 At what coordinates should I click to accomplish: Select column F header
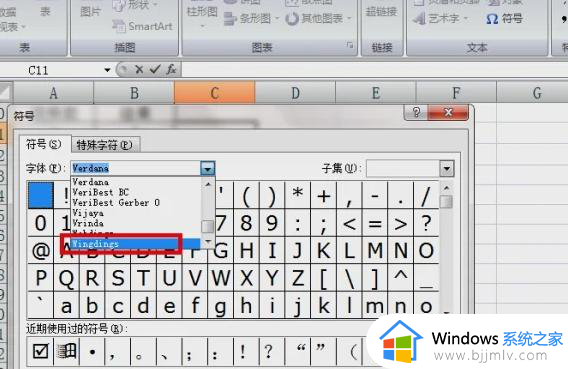(456, 93)
